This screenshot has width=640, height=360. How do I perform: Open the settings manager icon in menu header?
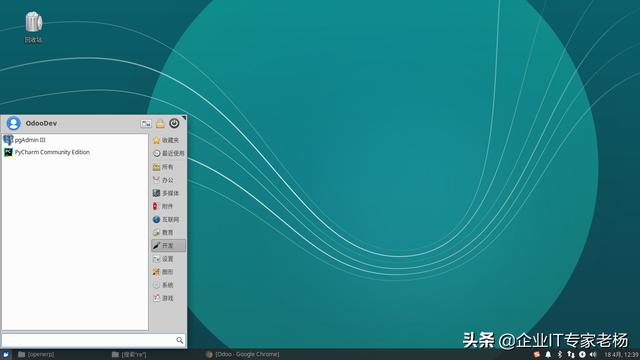(146, 123)
